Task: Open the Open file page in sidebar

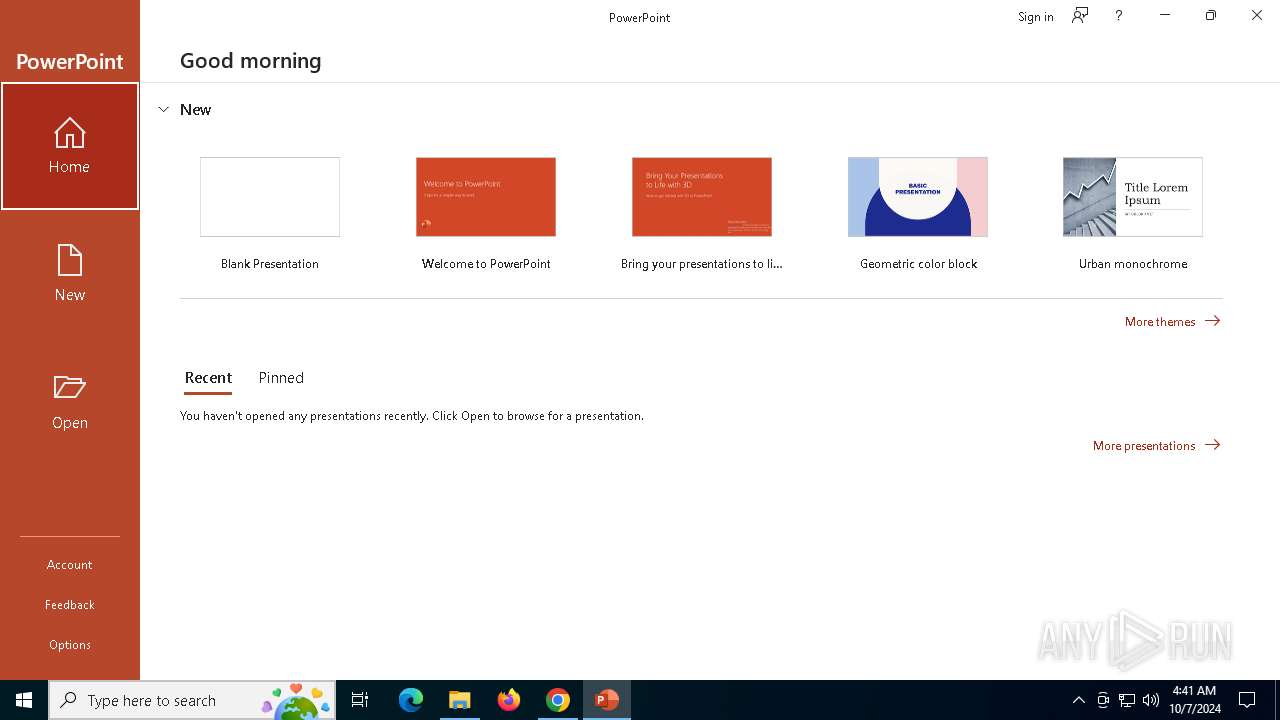Action: 70,401
